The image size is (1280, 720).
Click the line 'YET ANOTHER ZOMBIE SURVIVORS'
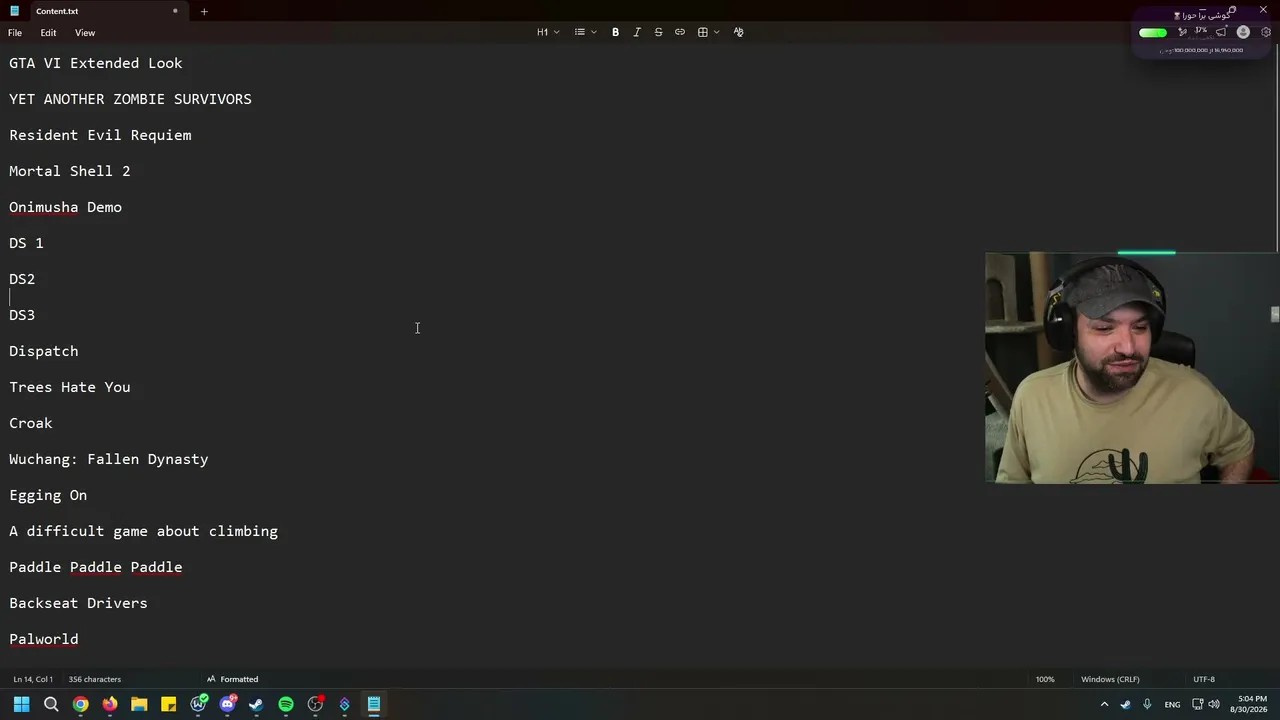[x=130, y=99]
